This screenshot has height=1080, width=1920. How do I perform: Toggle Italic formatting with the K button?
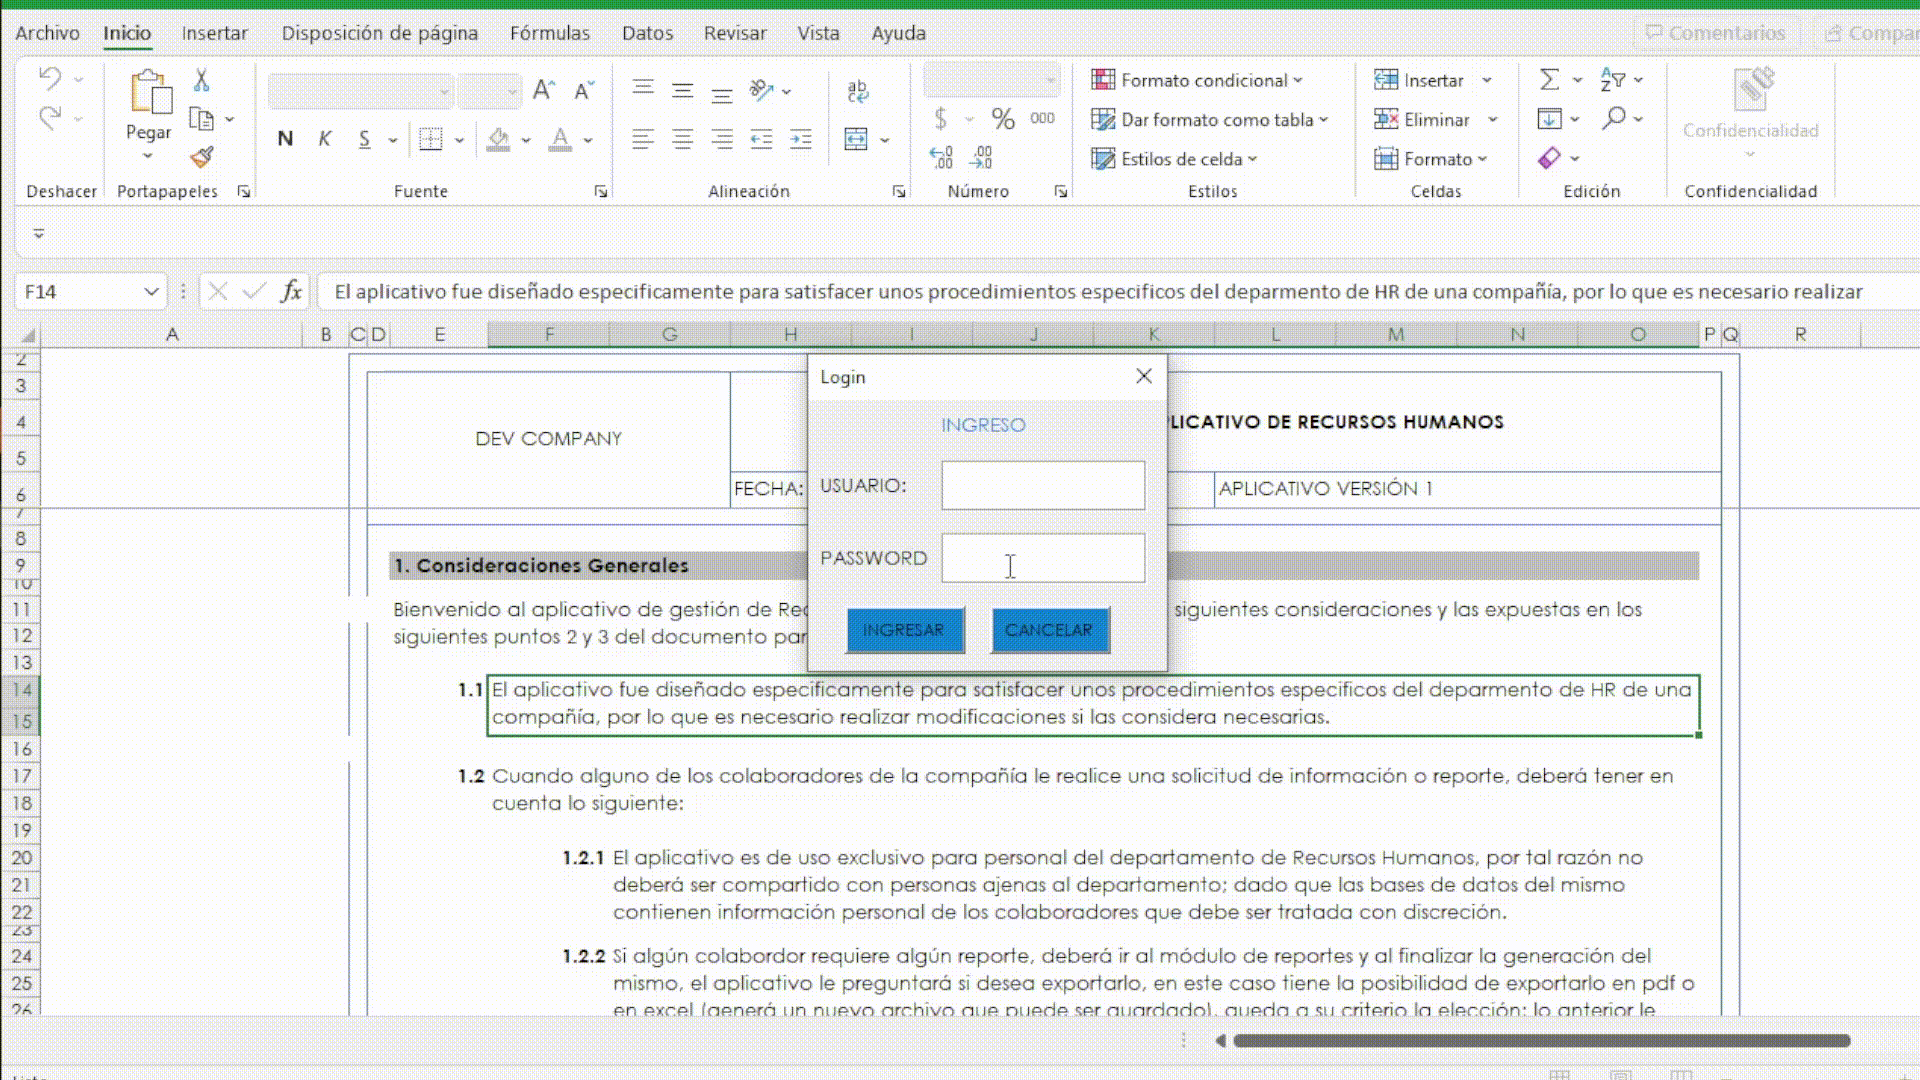(324, 139)
